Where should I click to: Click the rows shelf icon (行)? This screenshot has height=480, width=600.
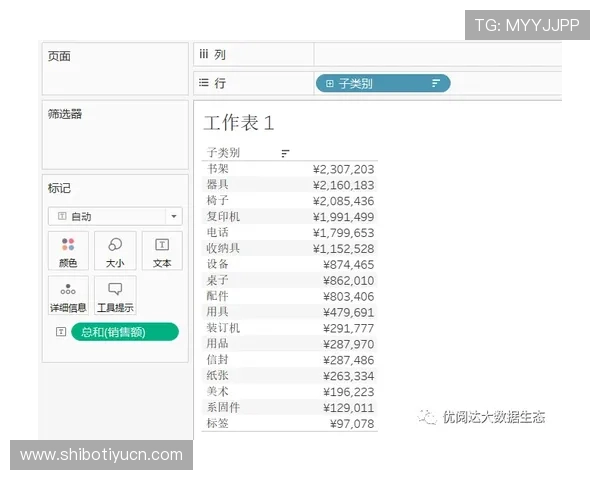(x=204, y=83)
